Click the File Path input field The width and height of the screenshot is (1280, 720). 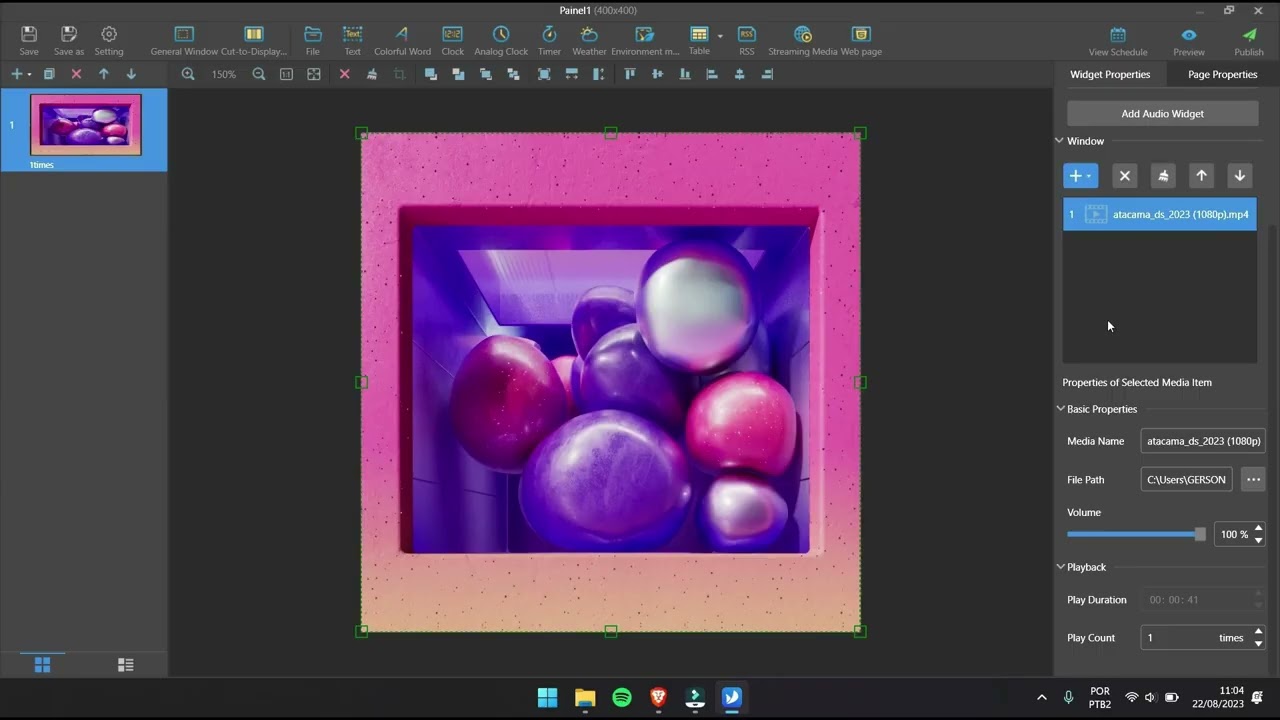click(1187, 480)
